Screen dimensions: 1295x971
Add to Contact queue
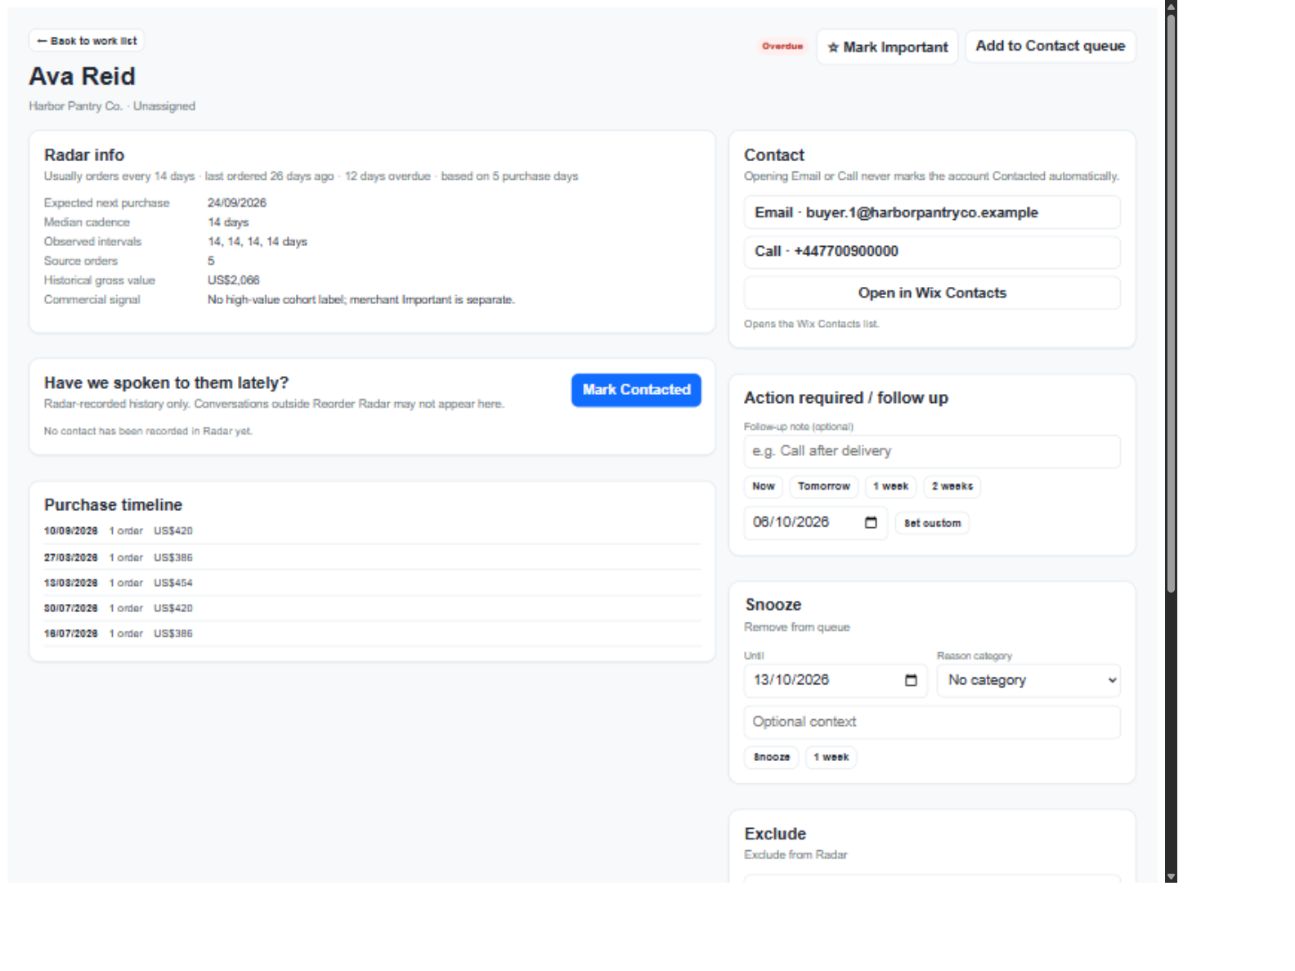tap(1050, 46)
